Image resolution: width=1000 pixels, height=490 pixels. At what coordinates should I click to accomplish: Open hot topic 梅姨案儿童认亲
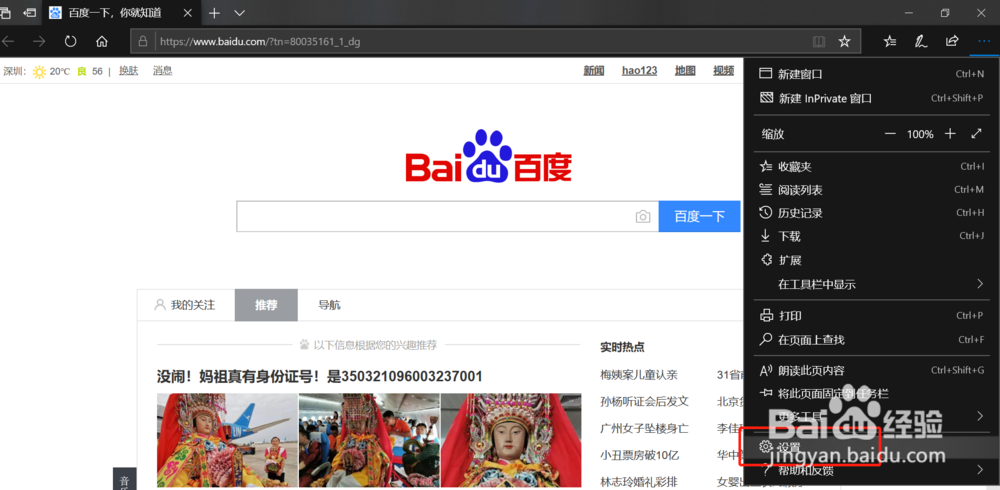[638, 375]
